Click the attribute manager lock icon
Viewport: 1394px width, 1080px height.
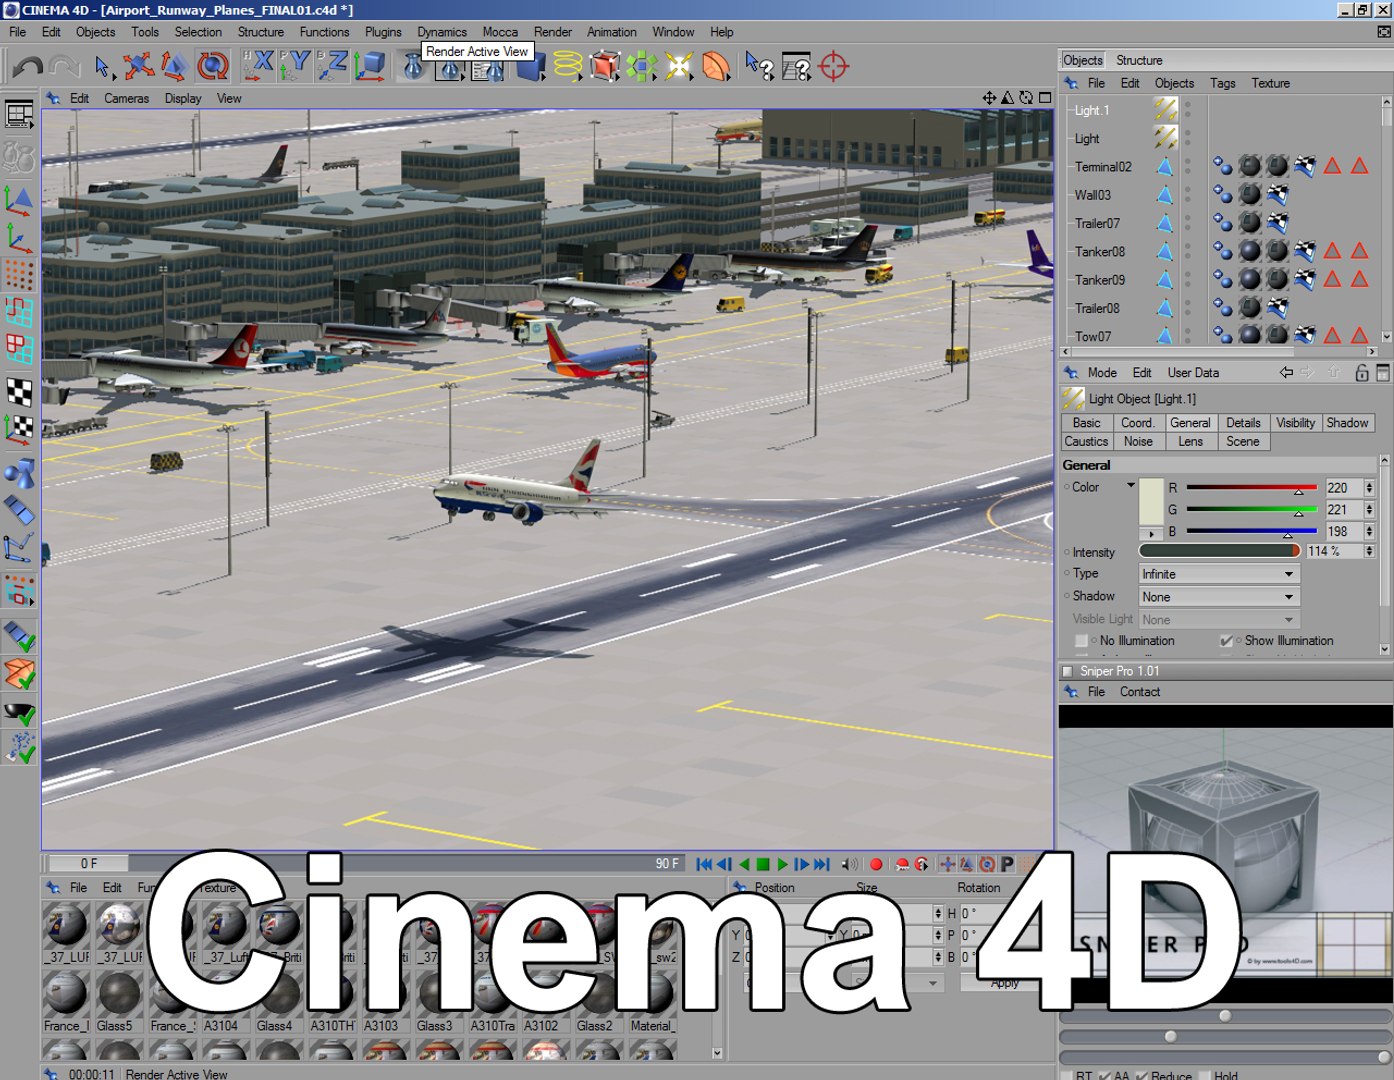tap(1361, 373)
